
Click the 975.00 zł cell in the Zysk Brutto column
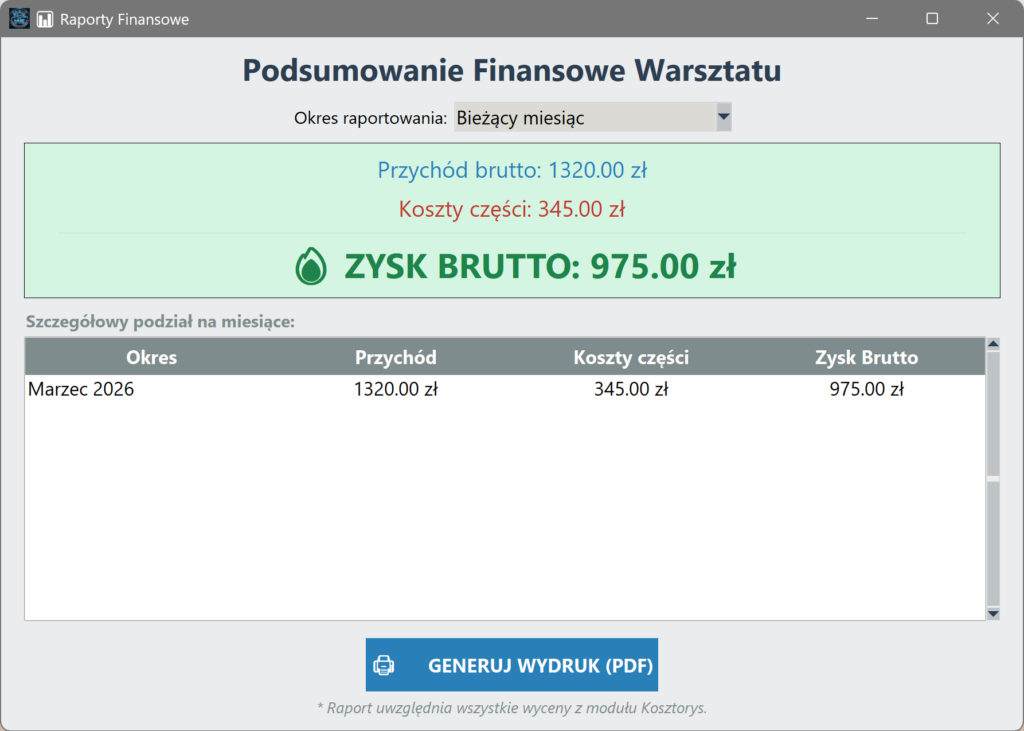866,390
